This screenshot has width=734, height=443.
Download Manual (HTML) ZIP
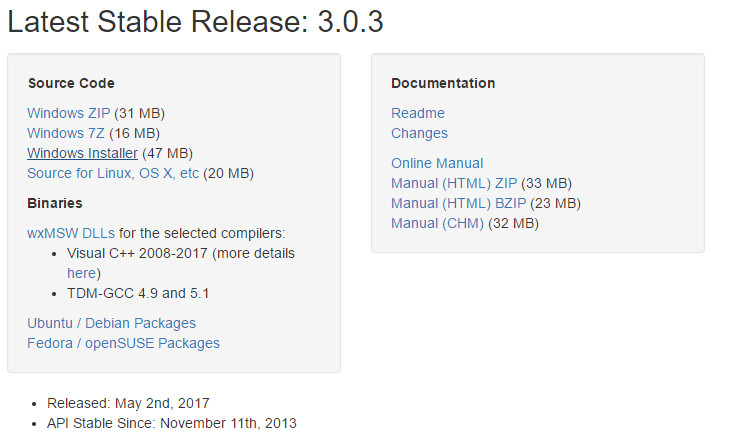tap(453, 183)
